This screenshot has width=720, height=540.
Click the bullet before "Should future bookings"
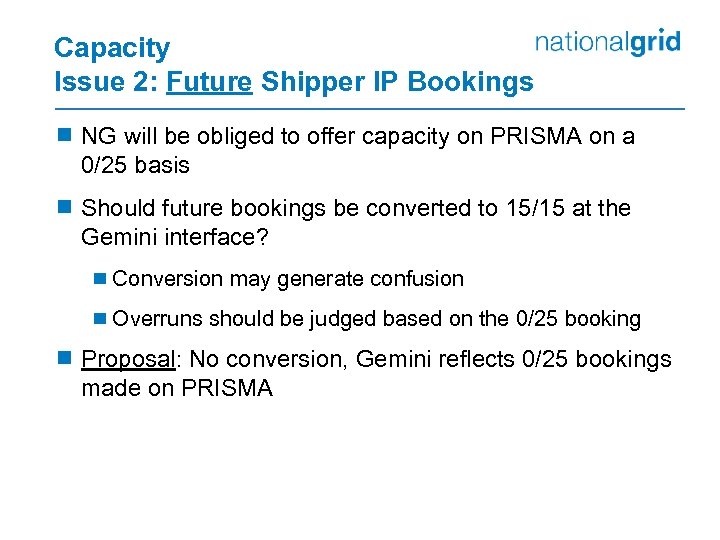[x=65, y=208]
